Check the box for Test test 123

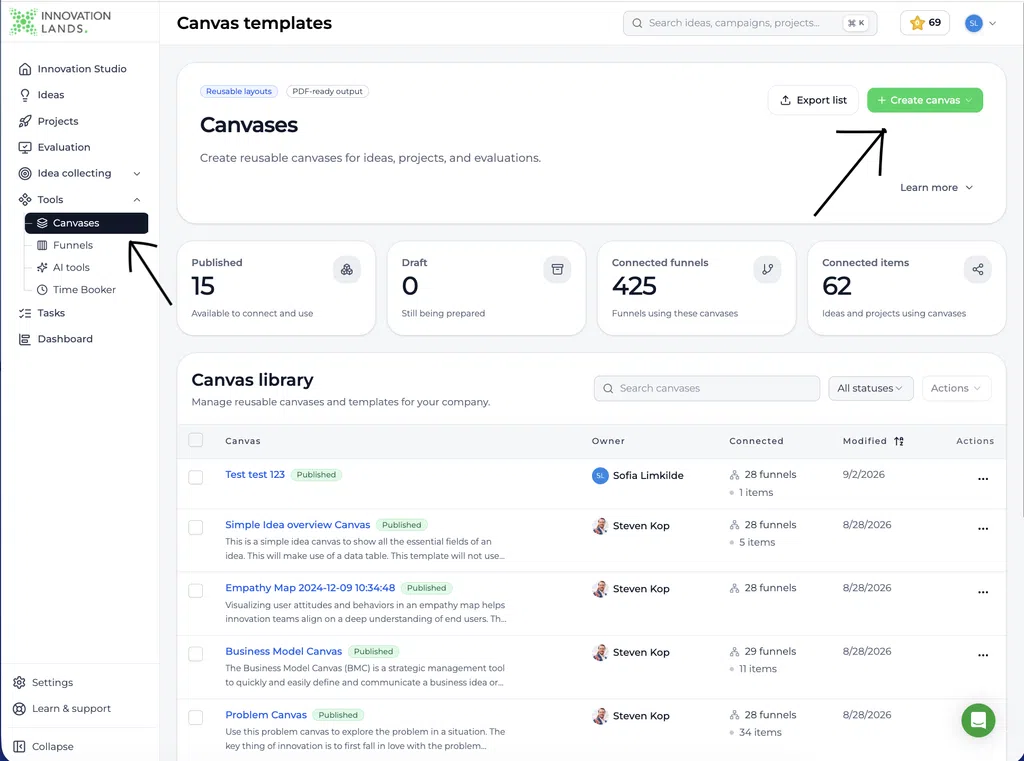[196, 477]
